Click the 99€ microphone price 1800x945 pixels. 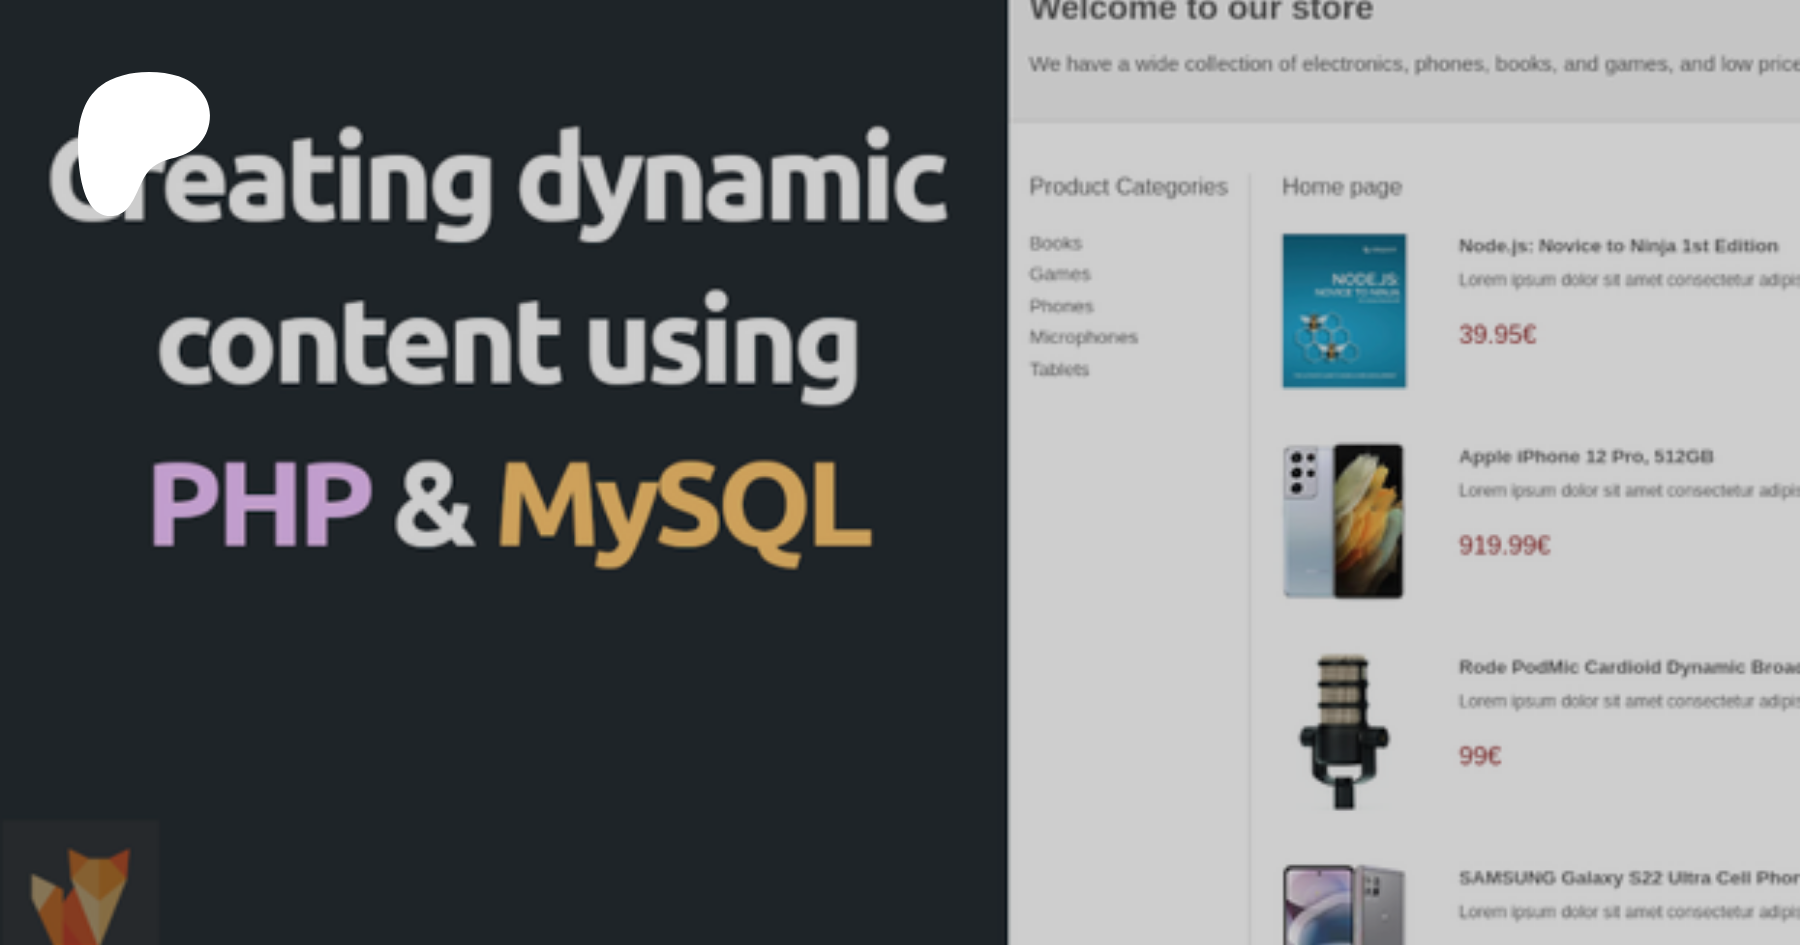(x=1480, y=756)
